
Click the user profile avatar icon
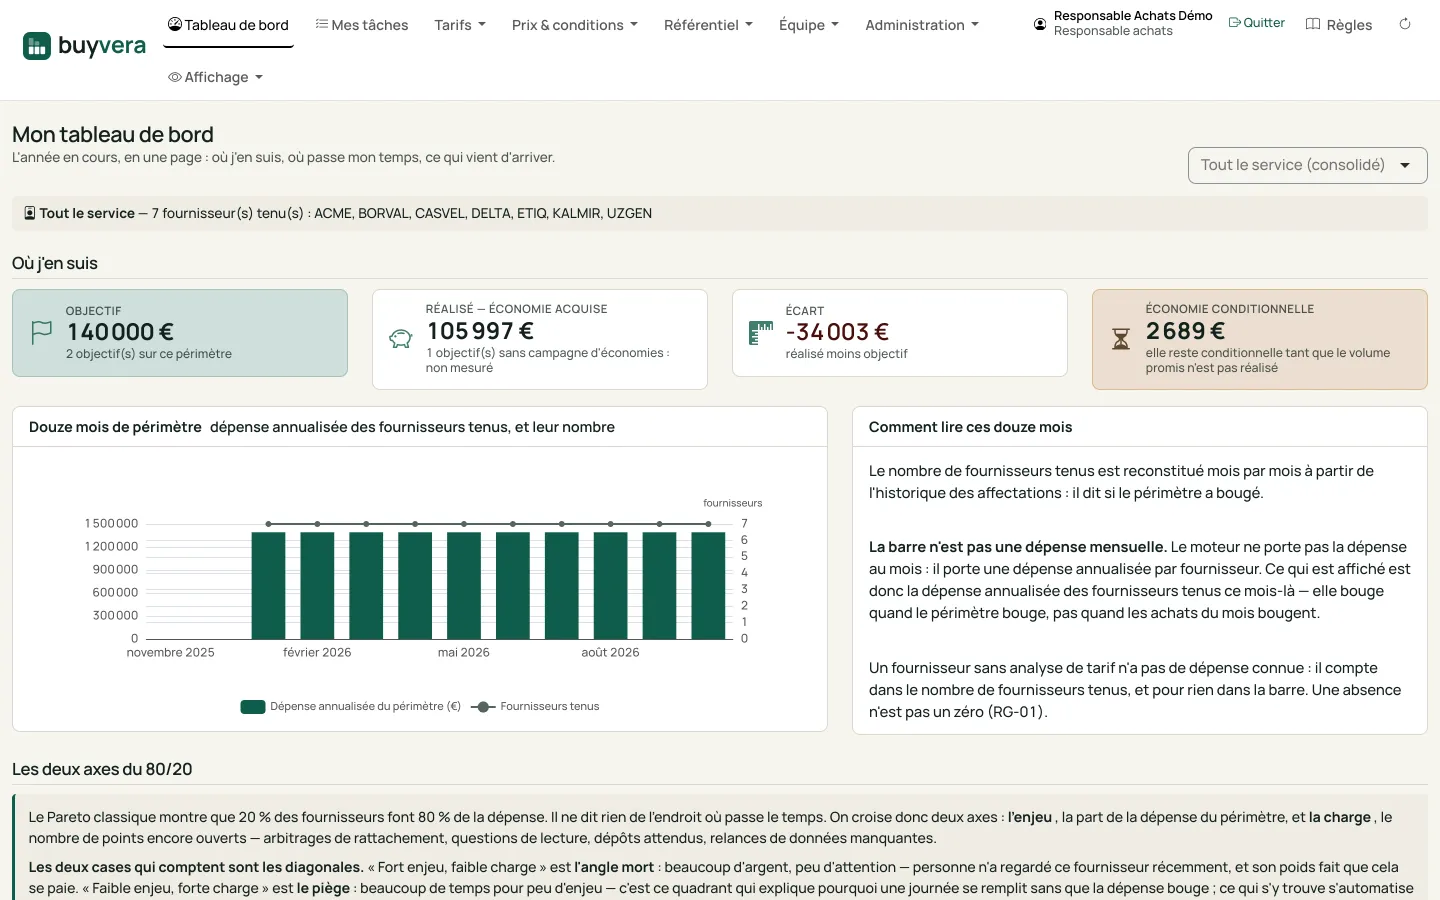1040,24
